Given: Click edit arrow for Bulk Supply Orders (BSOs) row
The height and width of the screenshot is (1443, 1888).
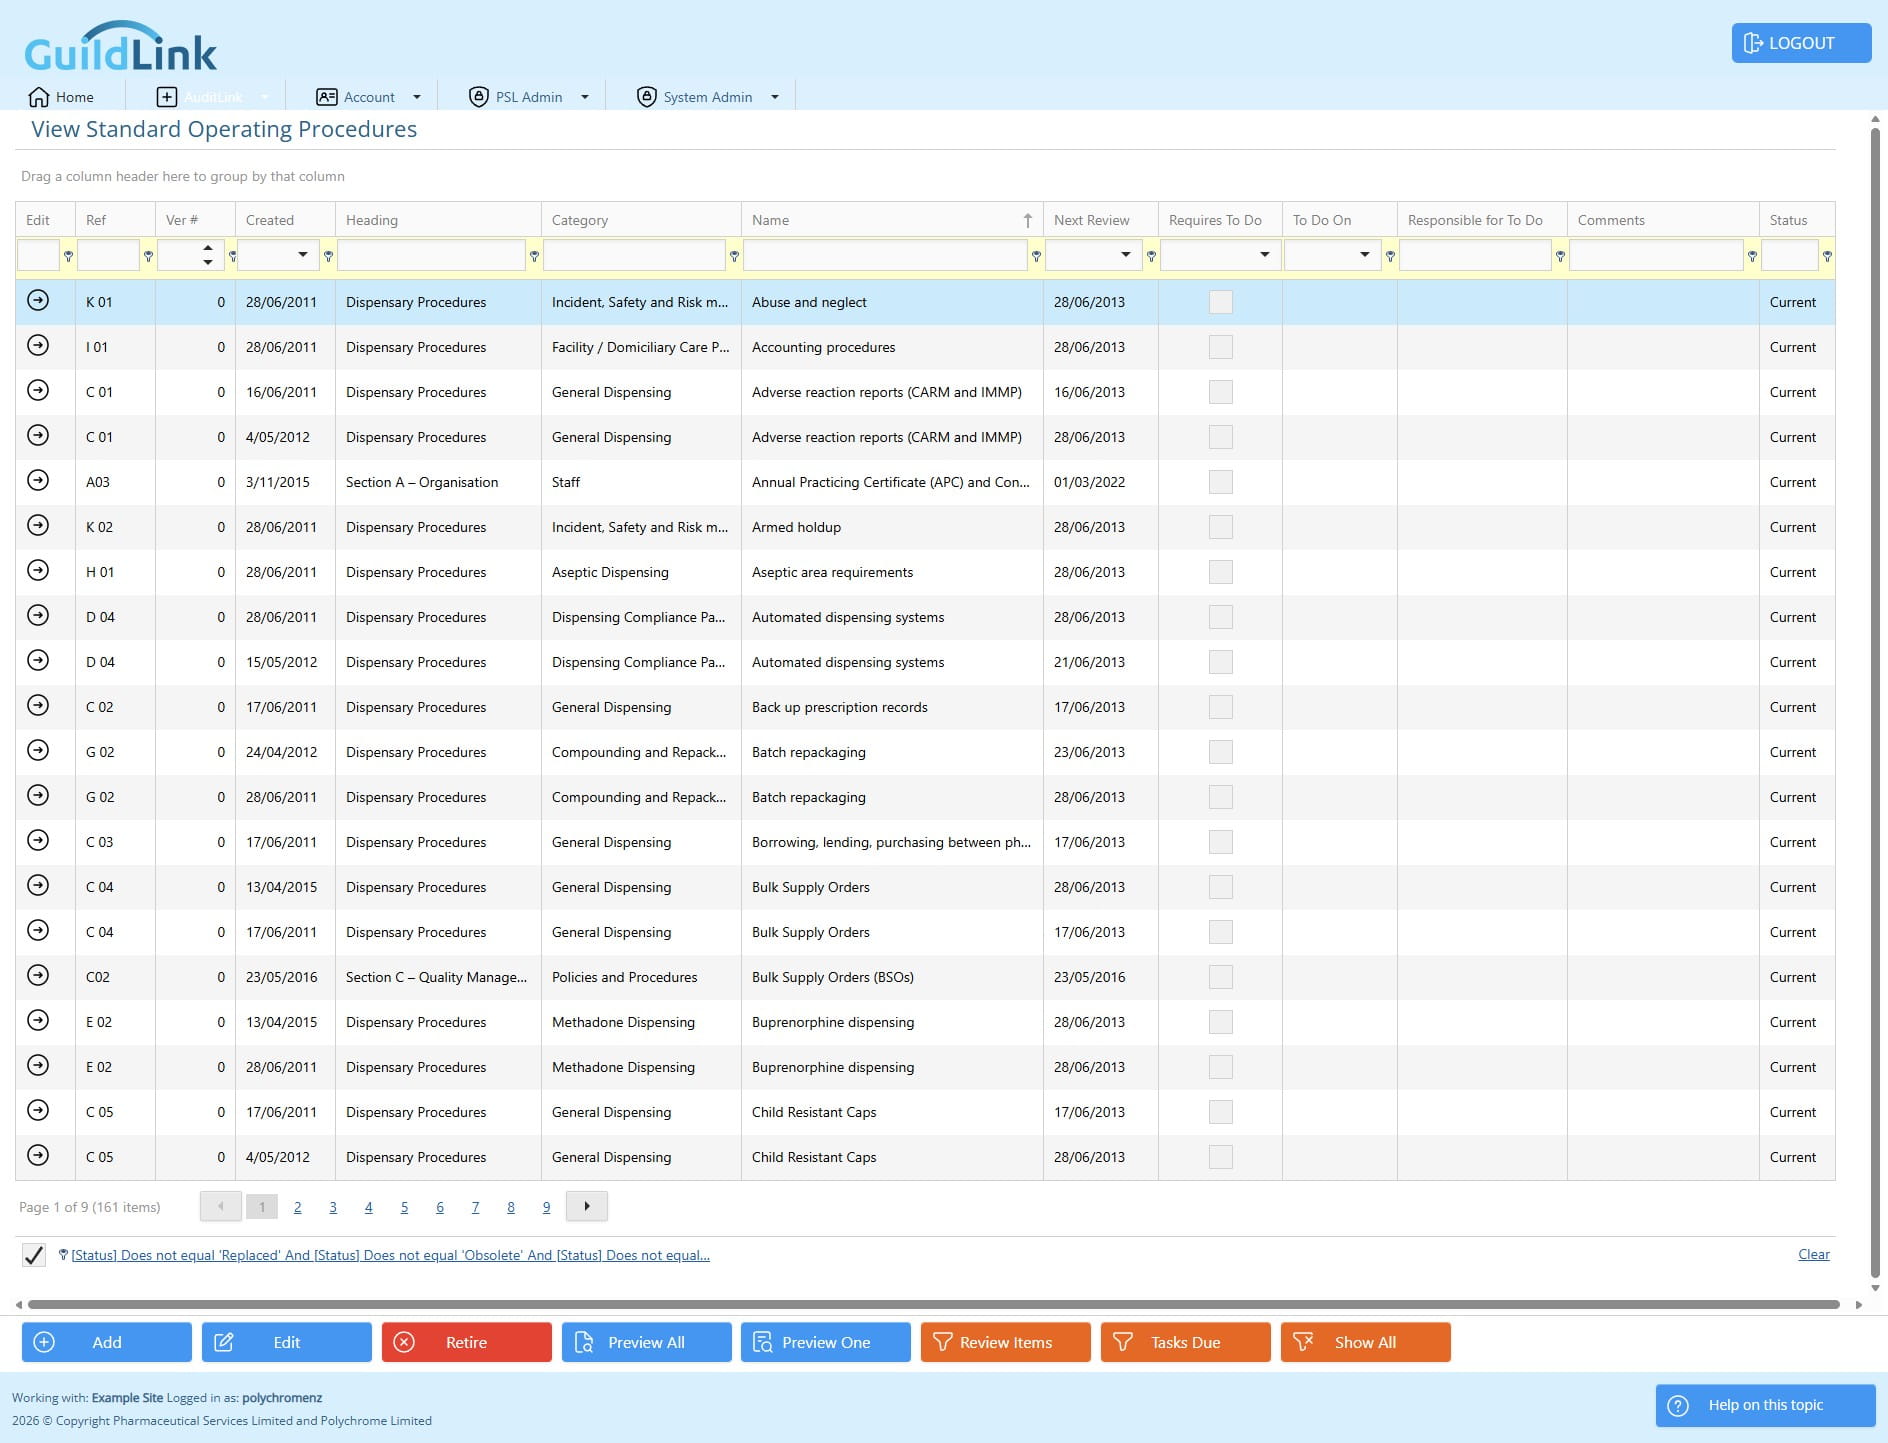Looking at the screenshot, I should (38, 975).
